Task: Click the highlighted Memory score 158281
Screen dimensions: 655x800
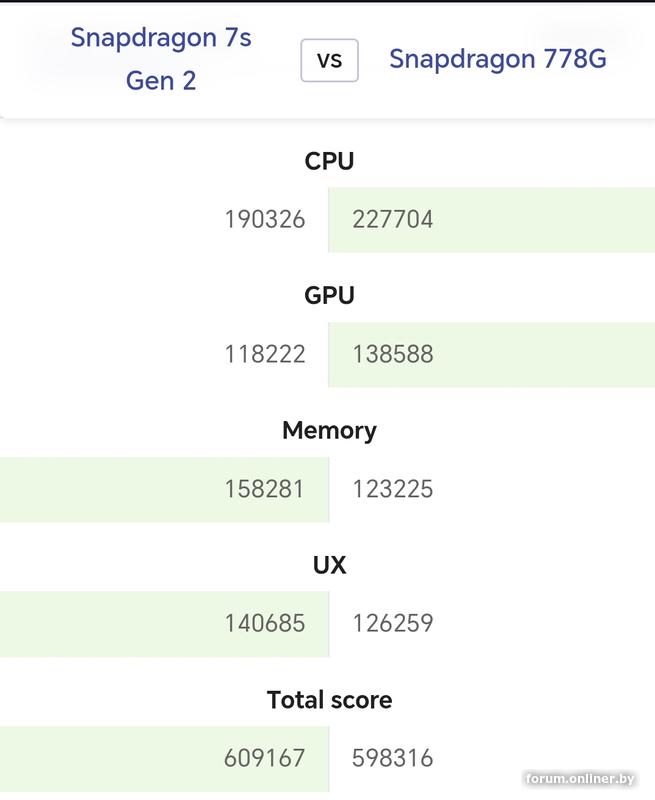Action: tap(265, 489)
